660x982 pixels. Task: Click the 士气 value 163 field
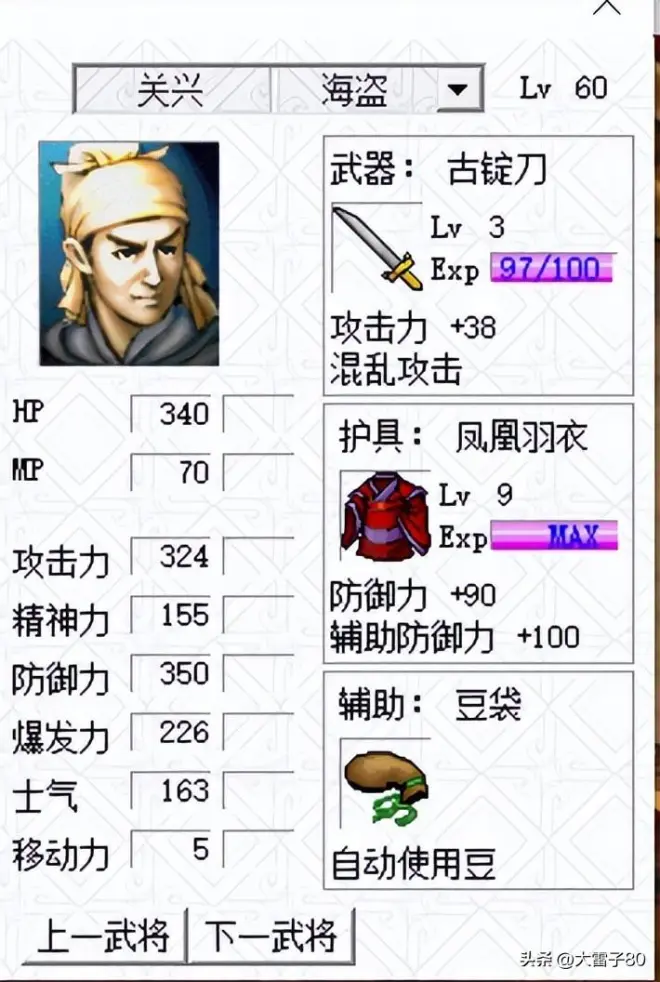(171, 790)
